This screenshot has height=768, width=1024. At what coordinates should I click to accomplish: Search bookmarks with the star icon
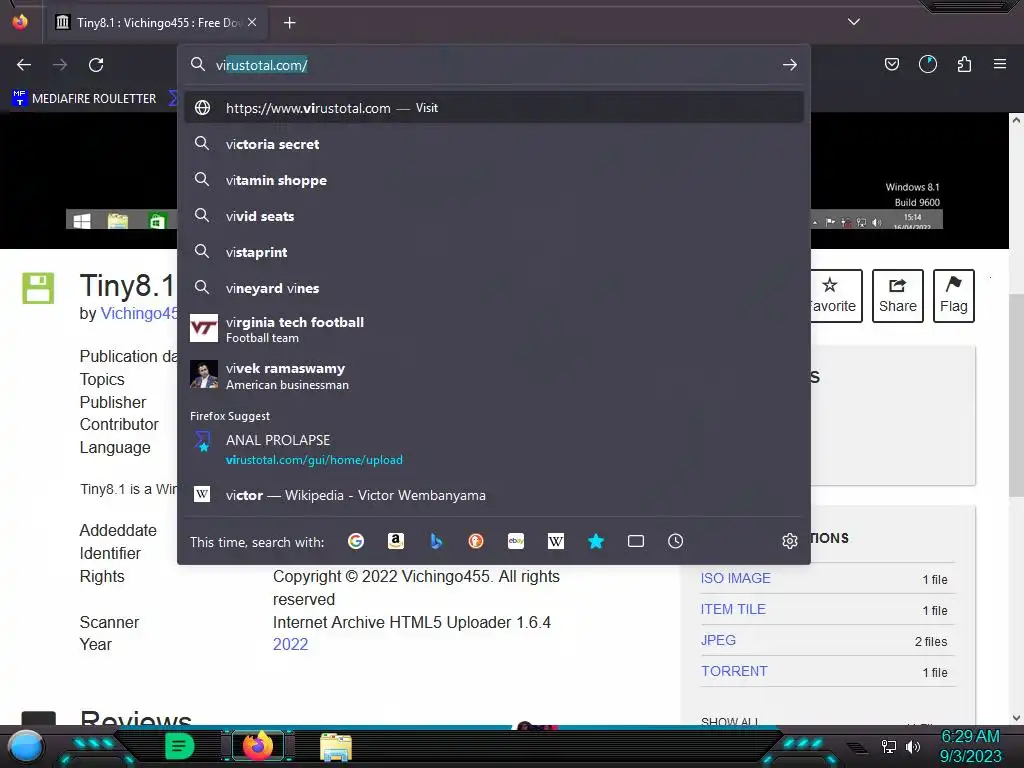point(596,541)
